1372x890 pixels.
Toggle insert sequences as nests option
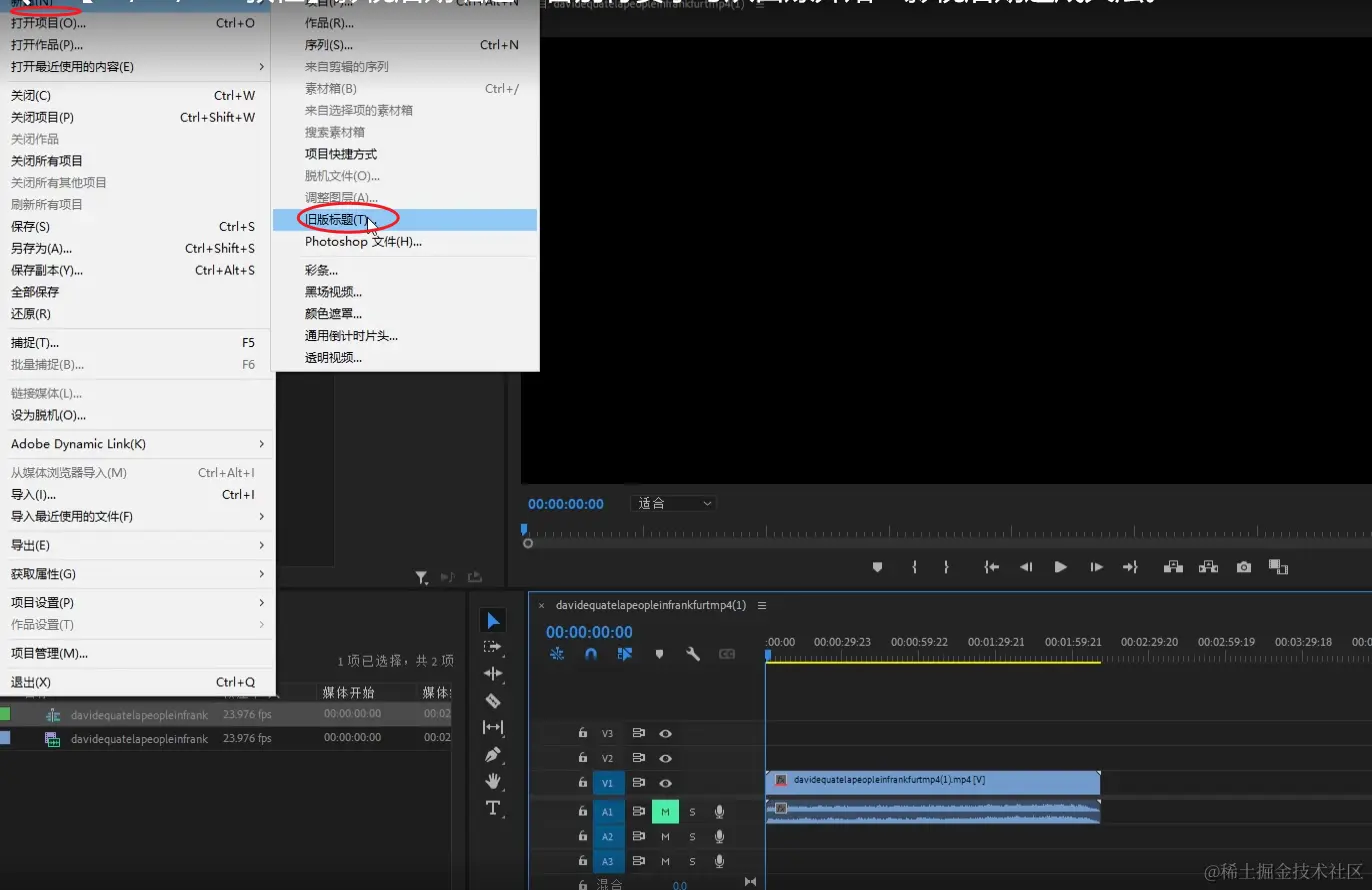pos(557,654)
